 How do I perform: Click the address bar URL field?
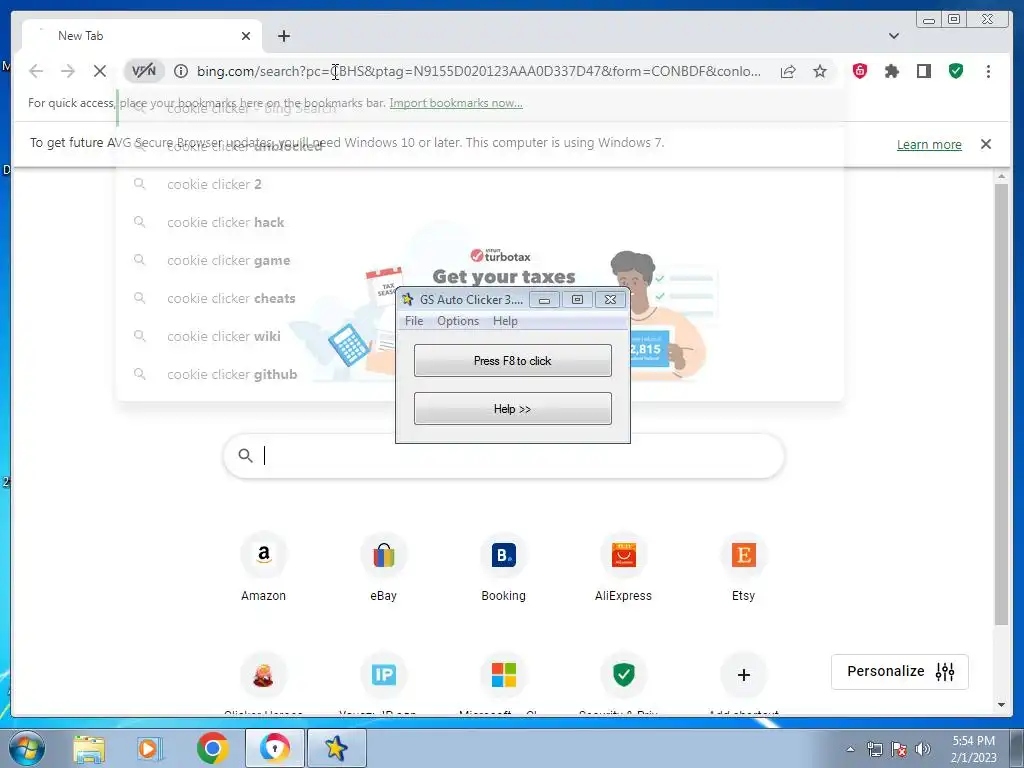click(x=479, y=71)
